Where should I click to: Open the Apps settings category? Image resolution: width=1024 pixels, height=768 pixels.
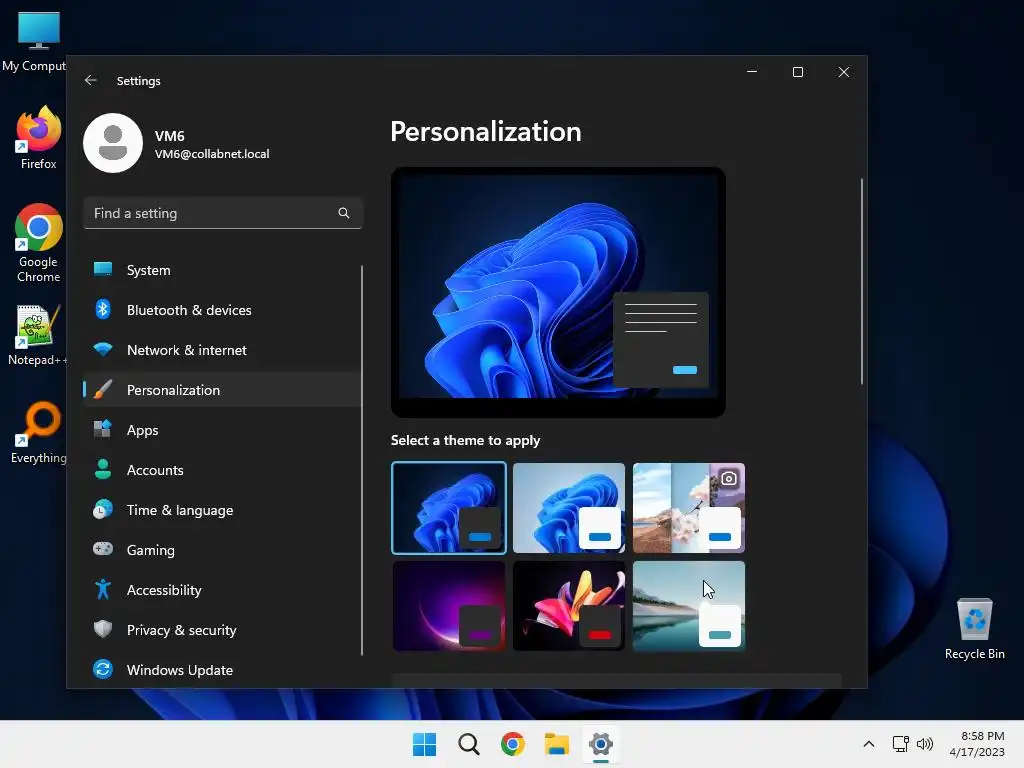pyautogui.click(x=222, y=430)
